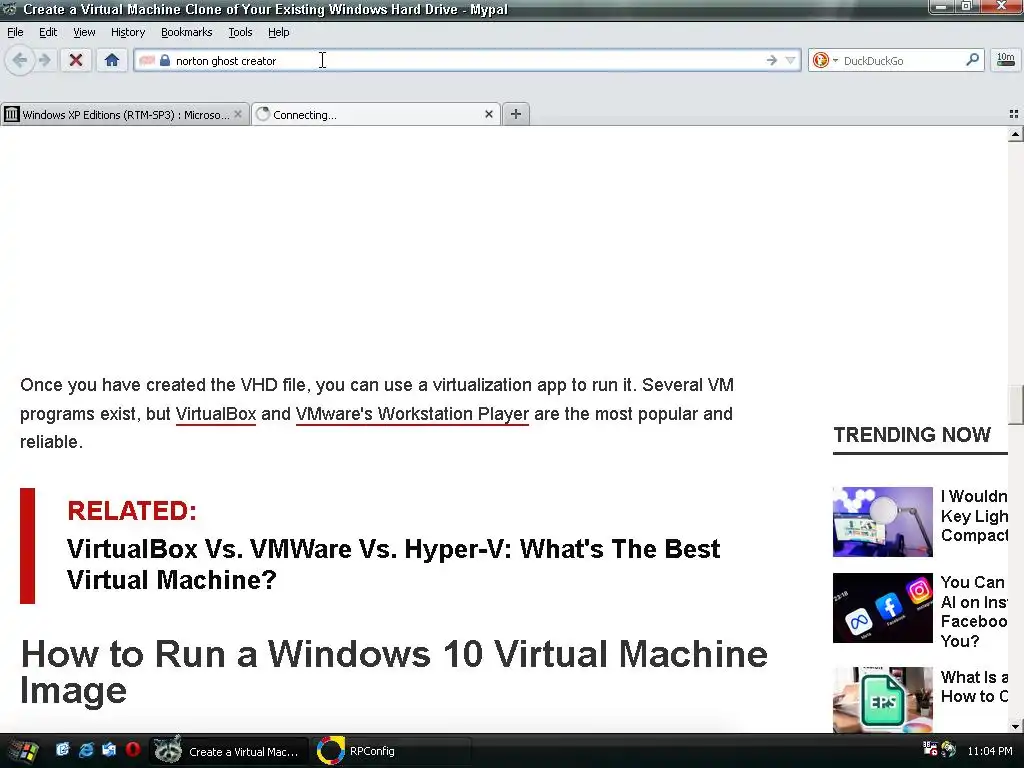Launch Internet Explorer from quick launch

(86, 750)
